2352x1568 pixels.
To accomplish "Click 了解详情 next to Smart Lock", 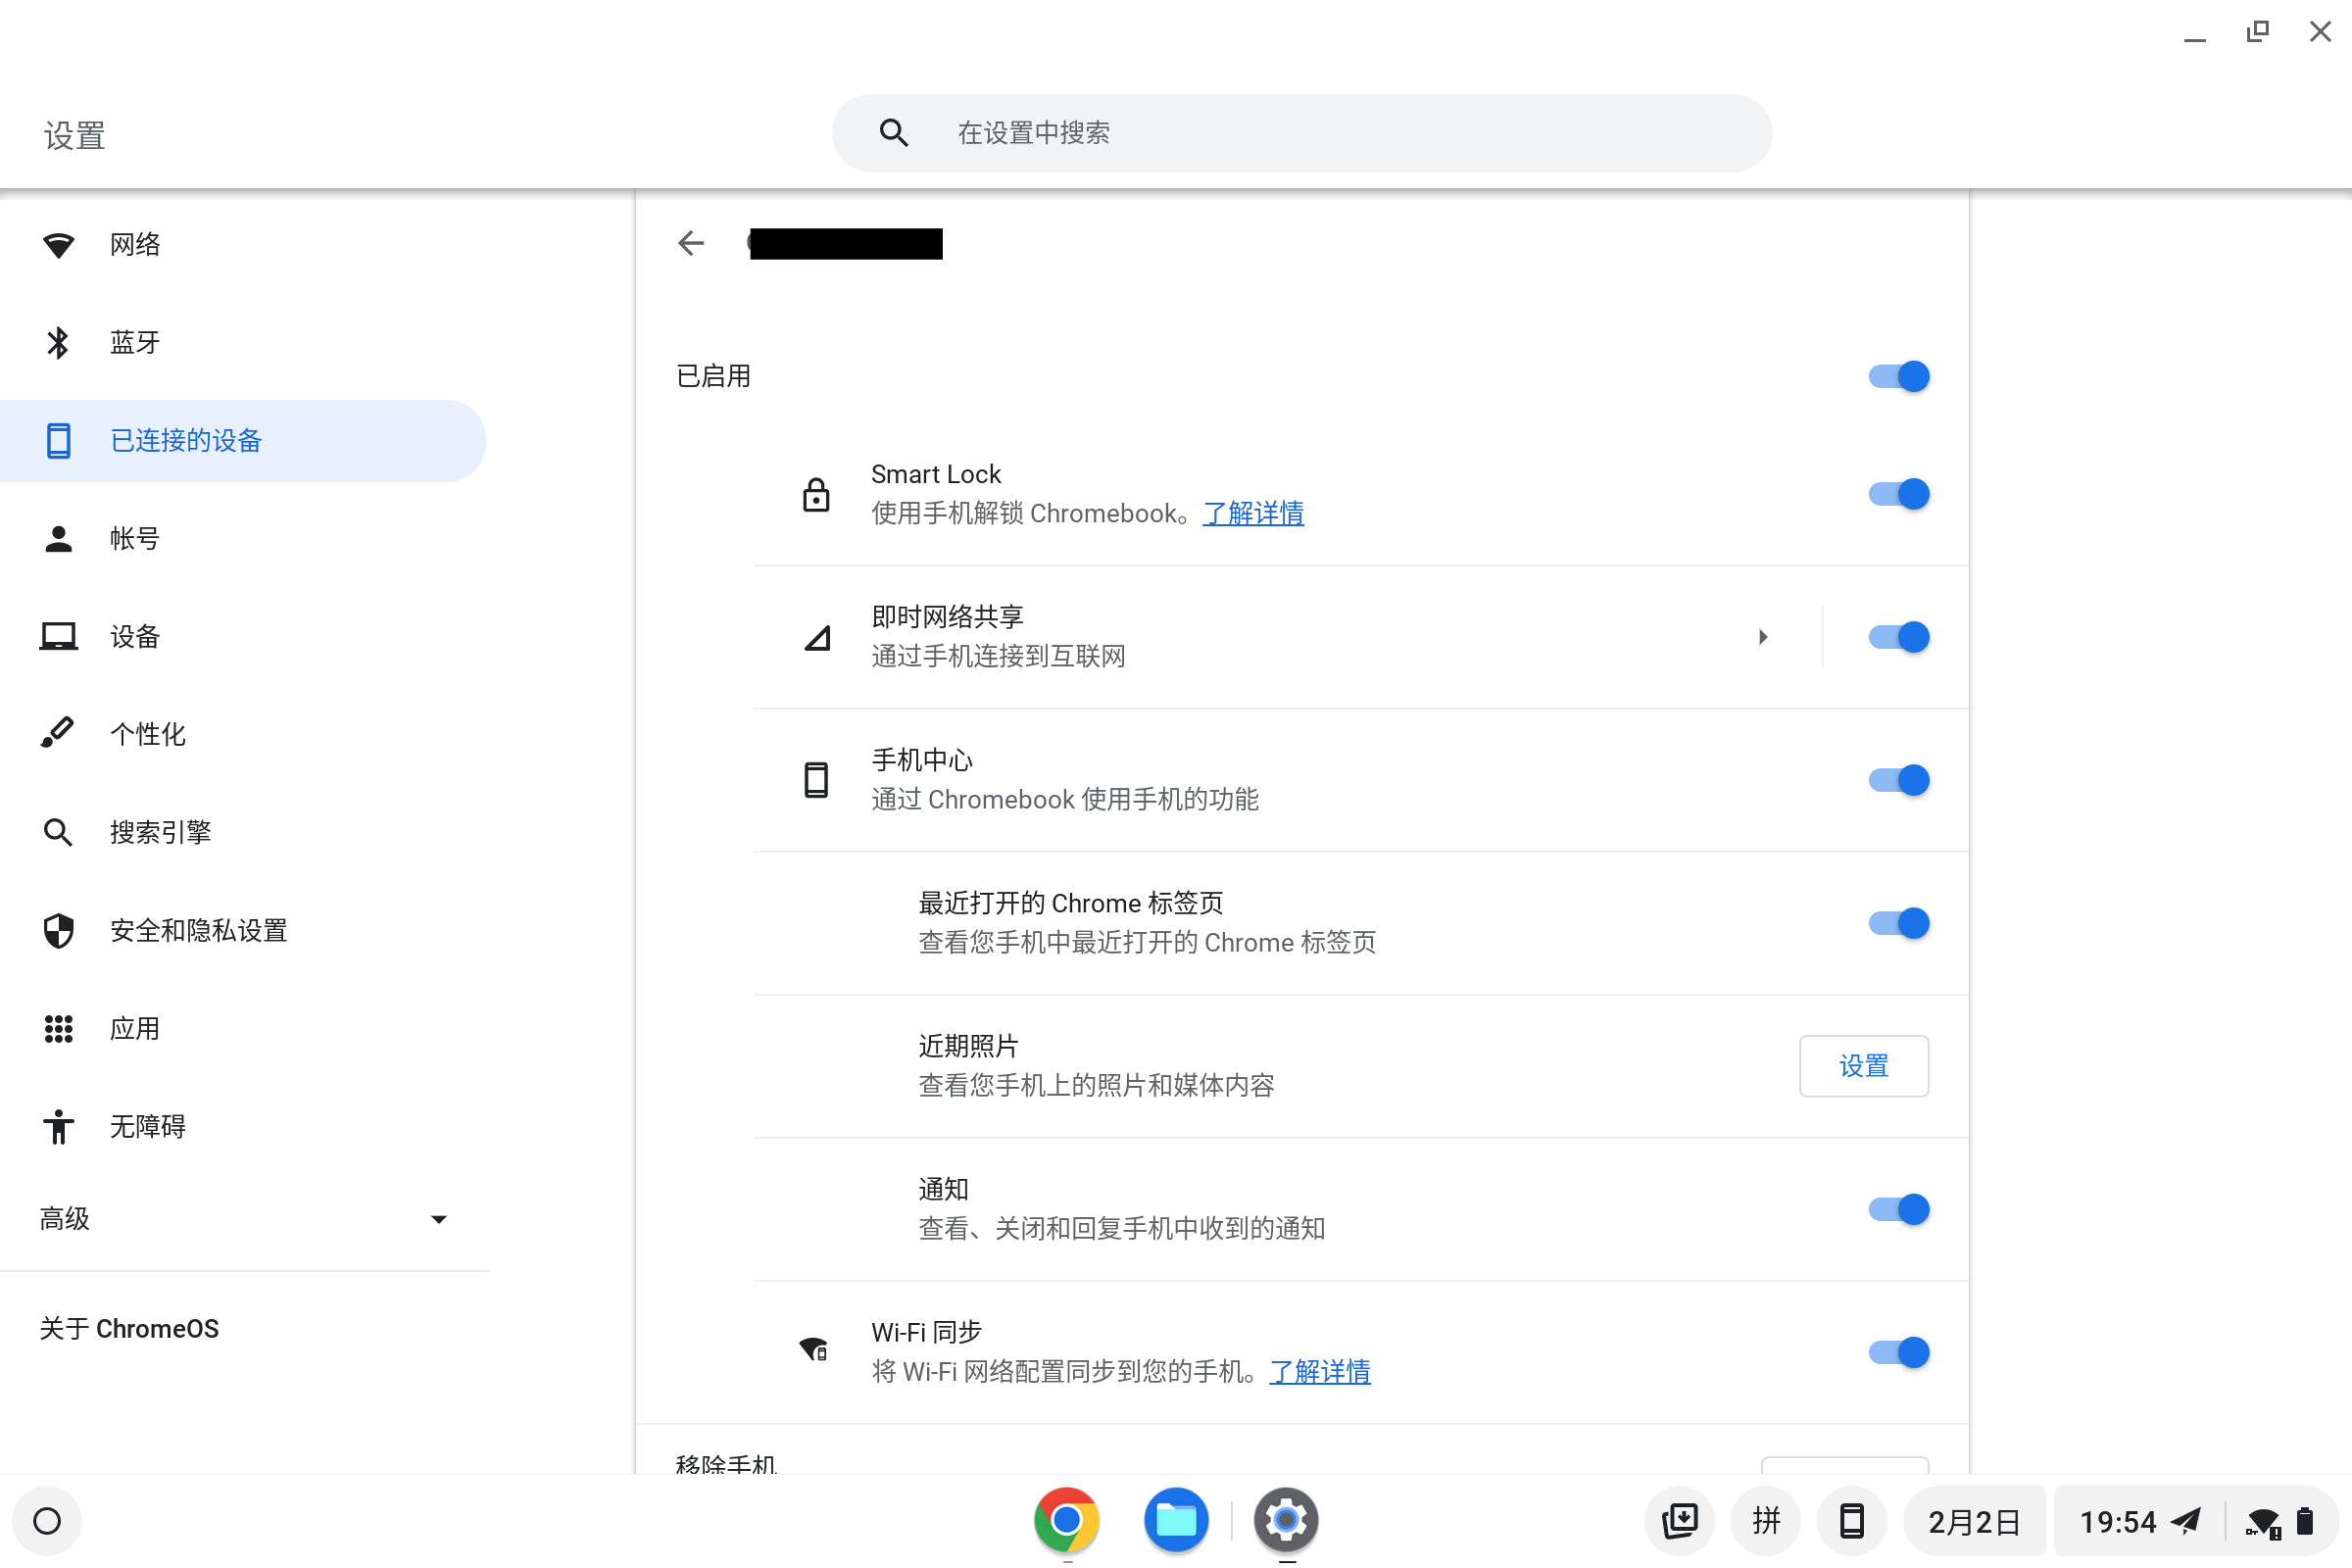I will click(1252, 513).
